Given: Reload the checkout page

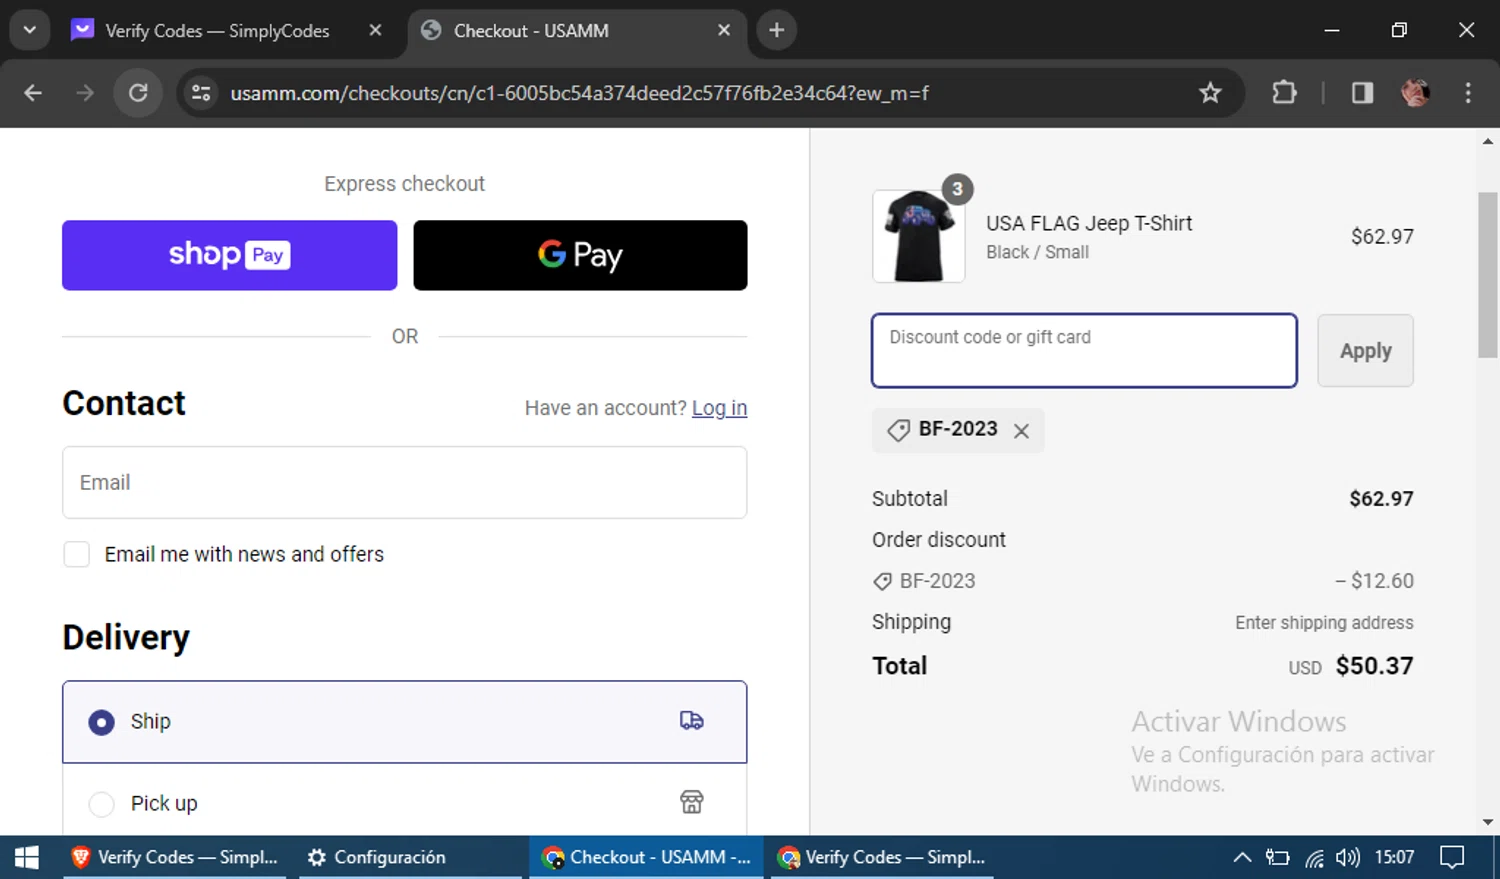Looking at the screenshot, I should (x=138, y=93).
